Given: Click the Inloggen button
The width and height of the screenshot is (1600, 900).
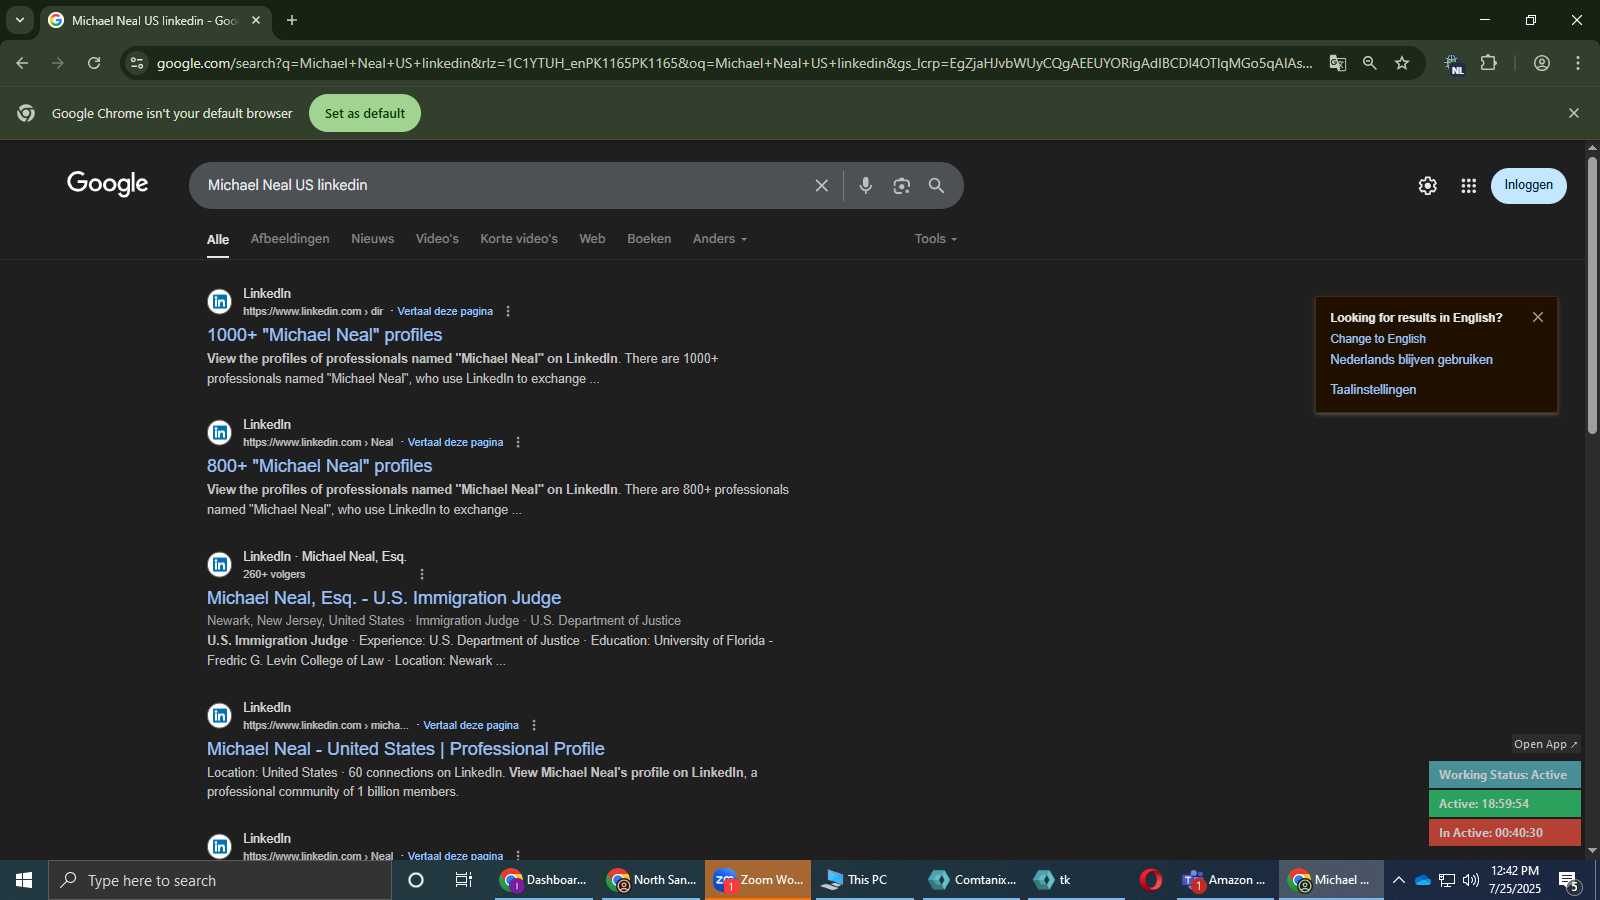Looking at the screenshot, I should (x=1528, y=185).
